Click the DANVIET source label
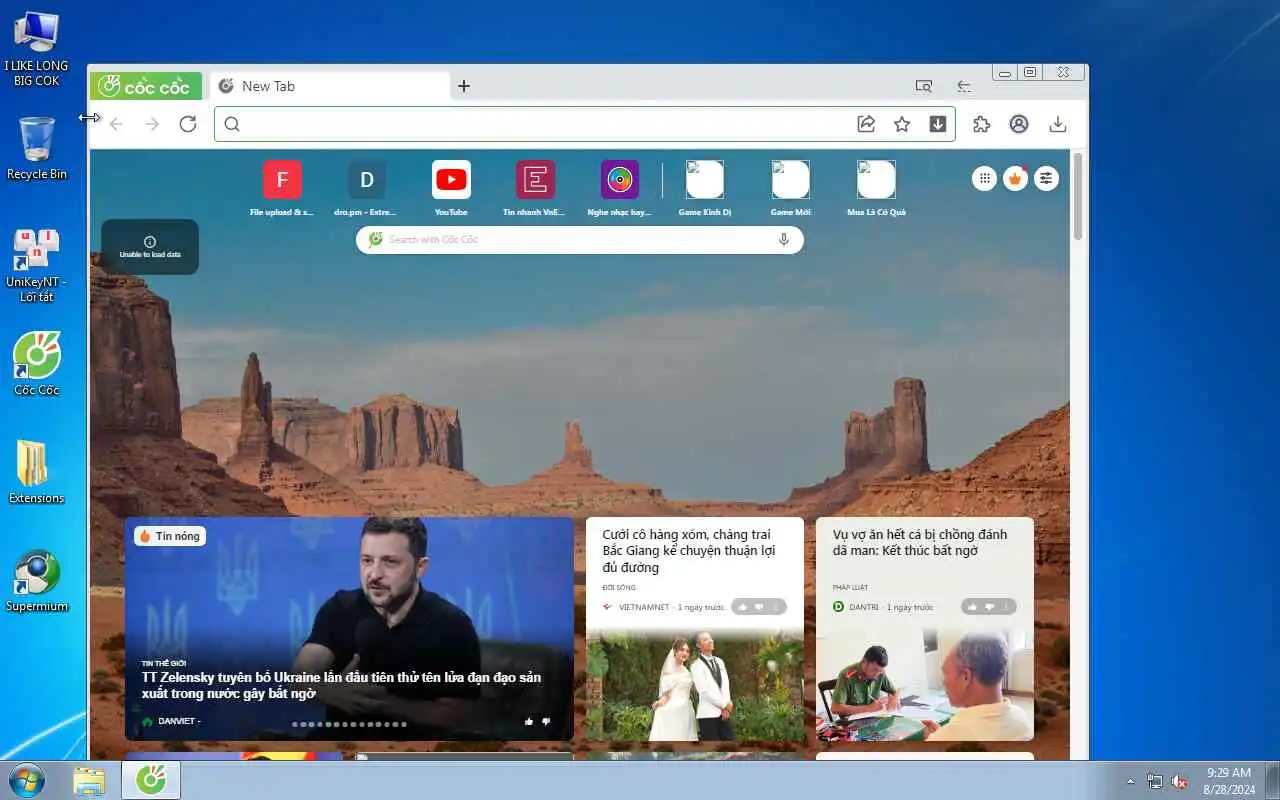1280x800 pixels. pos(178,721)
